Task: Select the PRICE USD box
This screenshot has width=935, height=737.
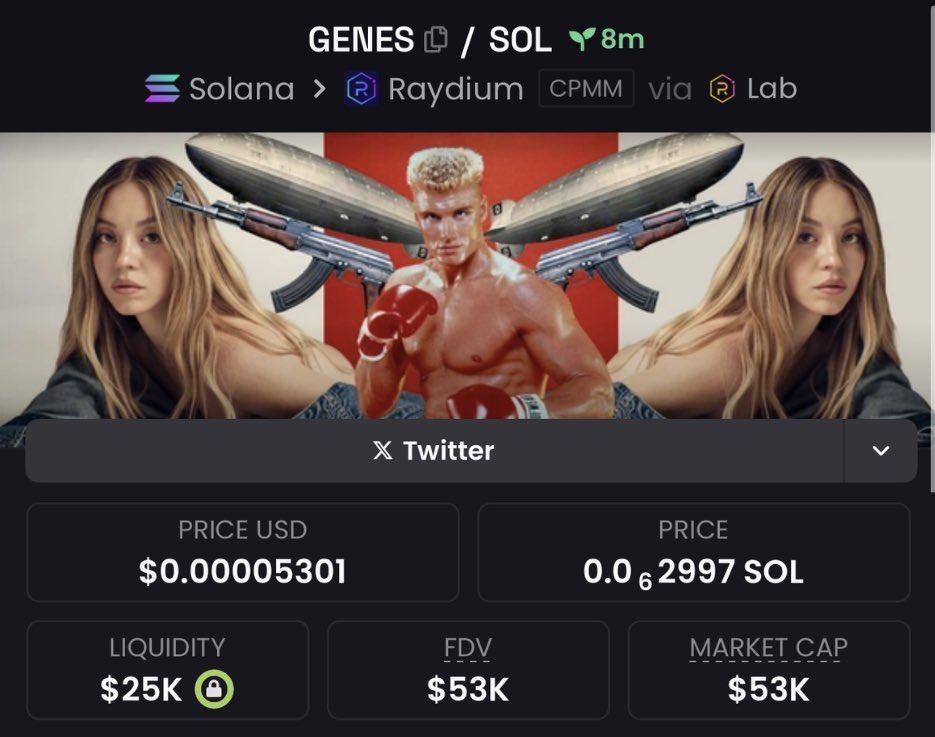Action: pyautogui.click(x=243, y=552)
